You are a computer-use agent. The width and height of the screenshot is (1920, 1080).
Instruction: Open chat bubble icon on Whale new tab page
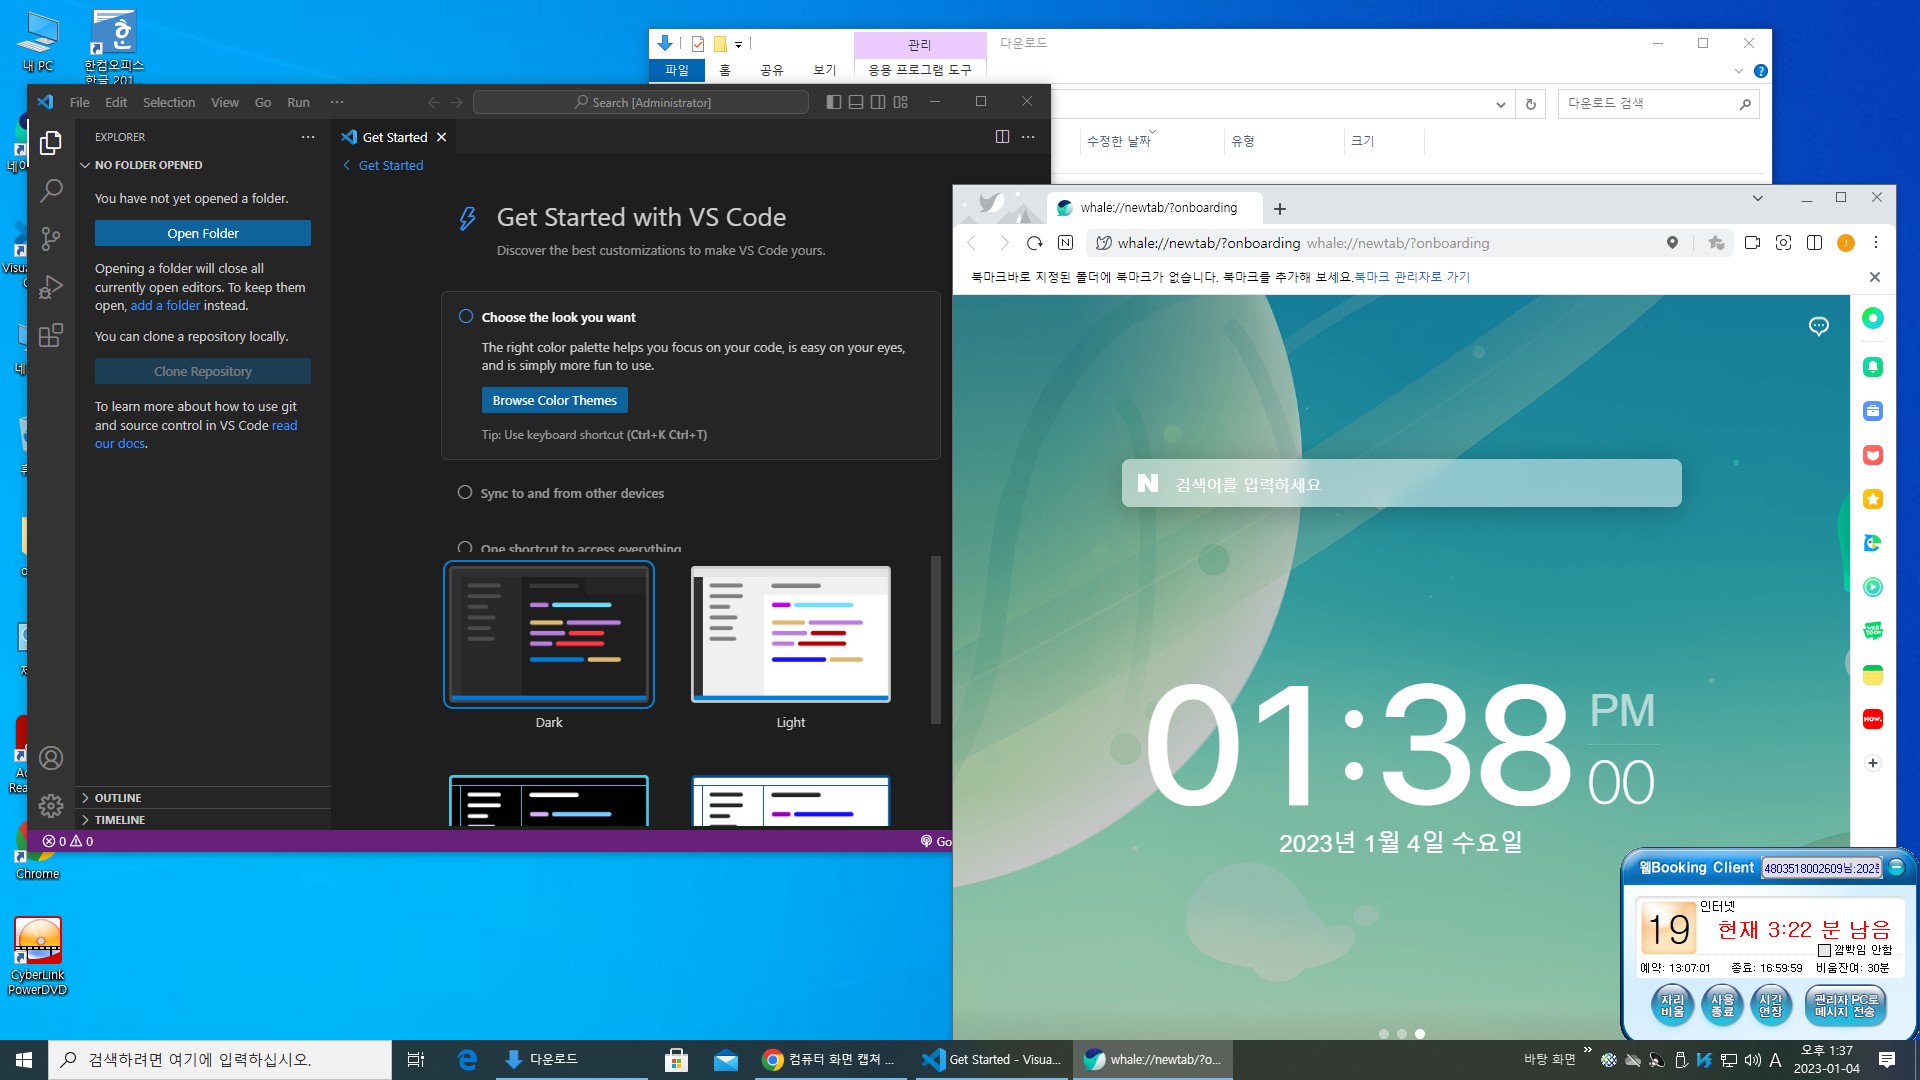click(1819, 326)
